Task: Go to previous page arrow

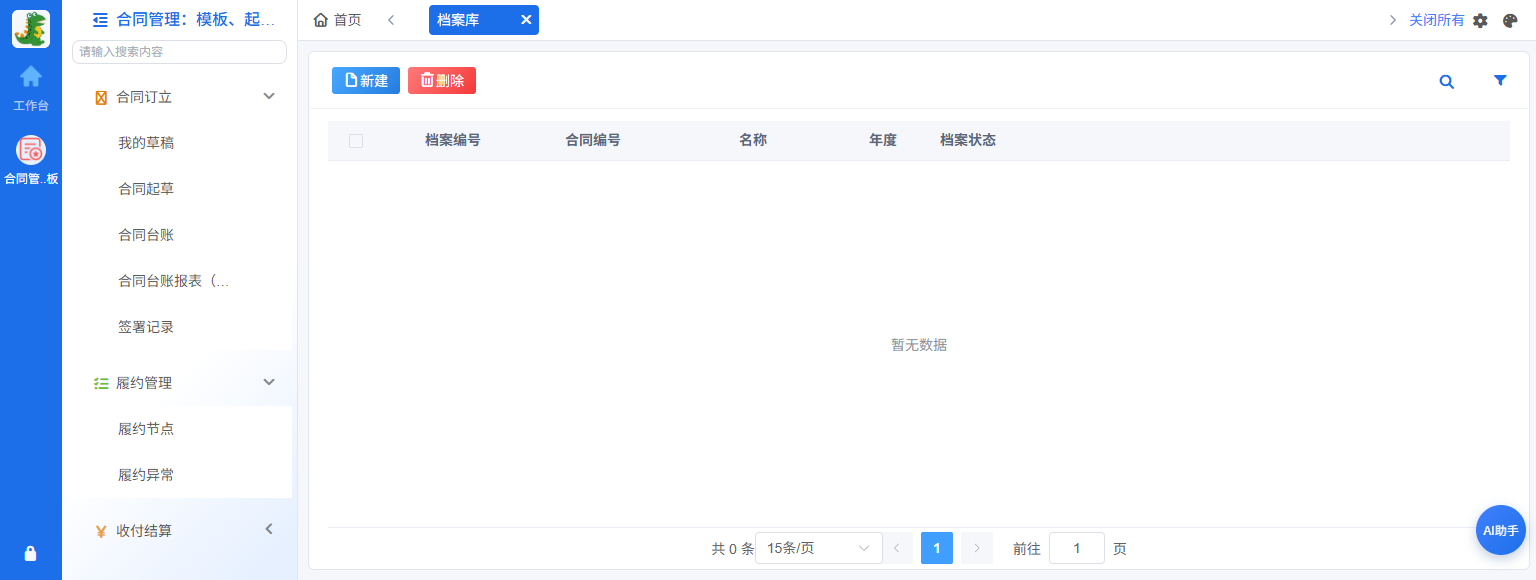Action: coord(897,548)
